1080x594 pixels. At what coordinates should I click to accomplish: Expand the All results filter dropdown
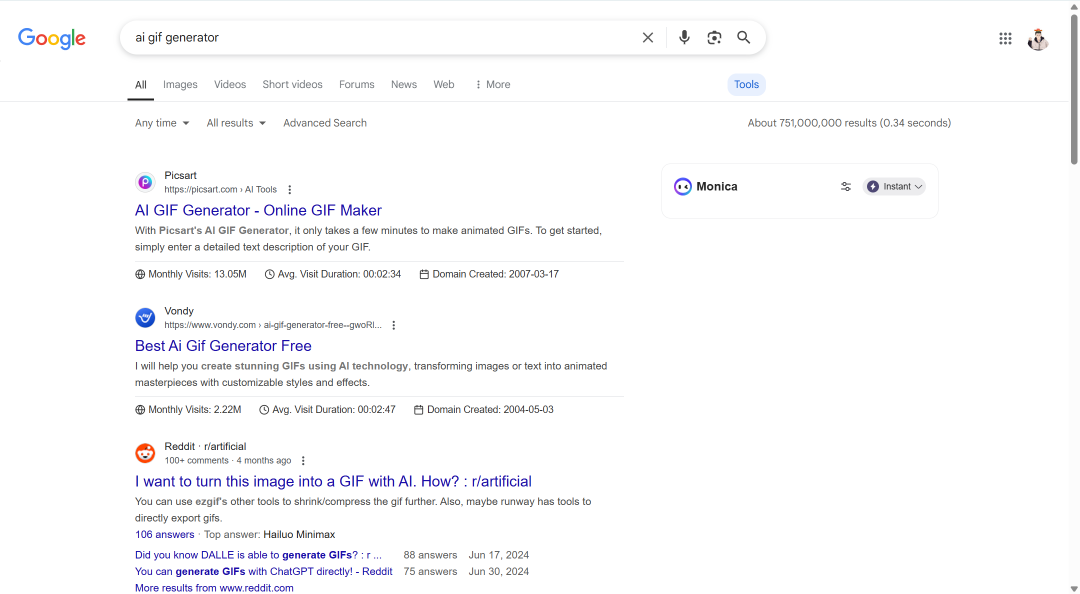236,123
